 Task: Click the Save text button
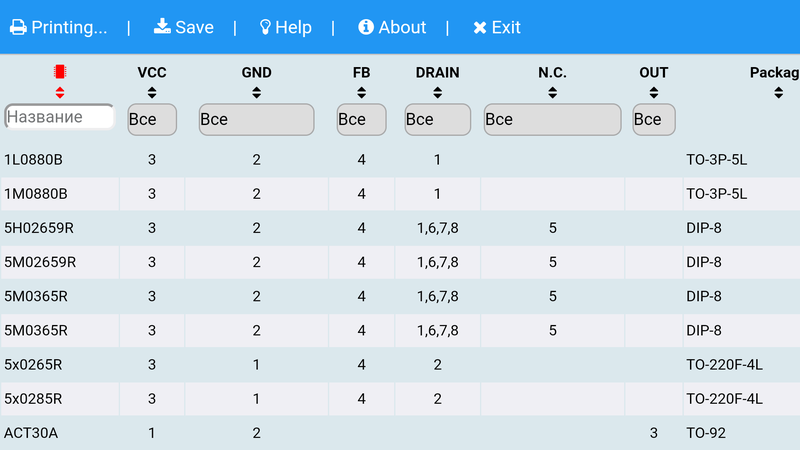194,27
